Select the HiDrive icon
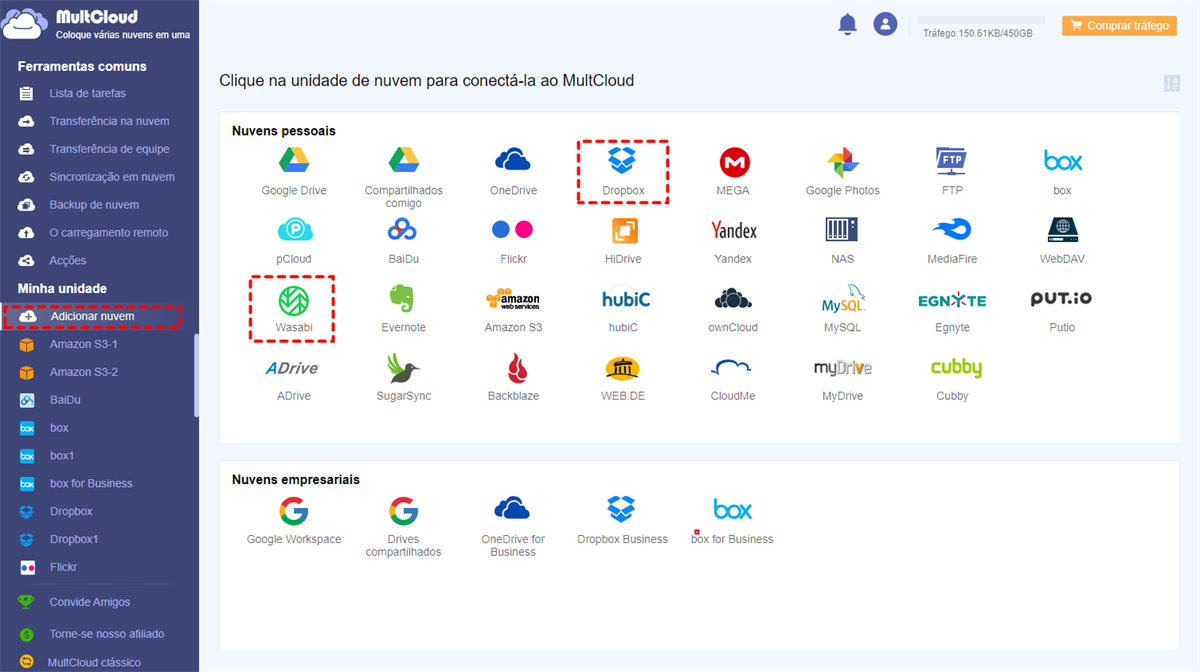Screen dimensions: 1200x672 pyautogui.click(x=625, y=231)
